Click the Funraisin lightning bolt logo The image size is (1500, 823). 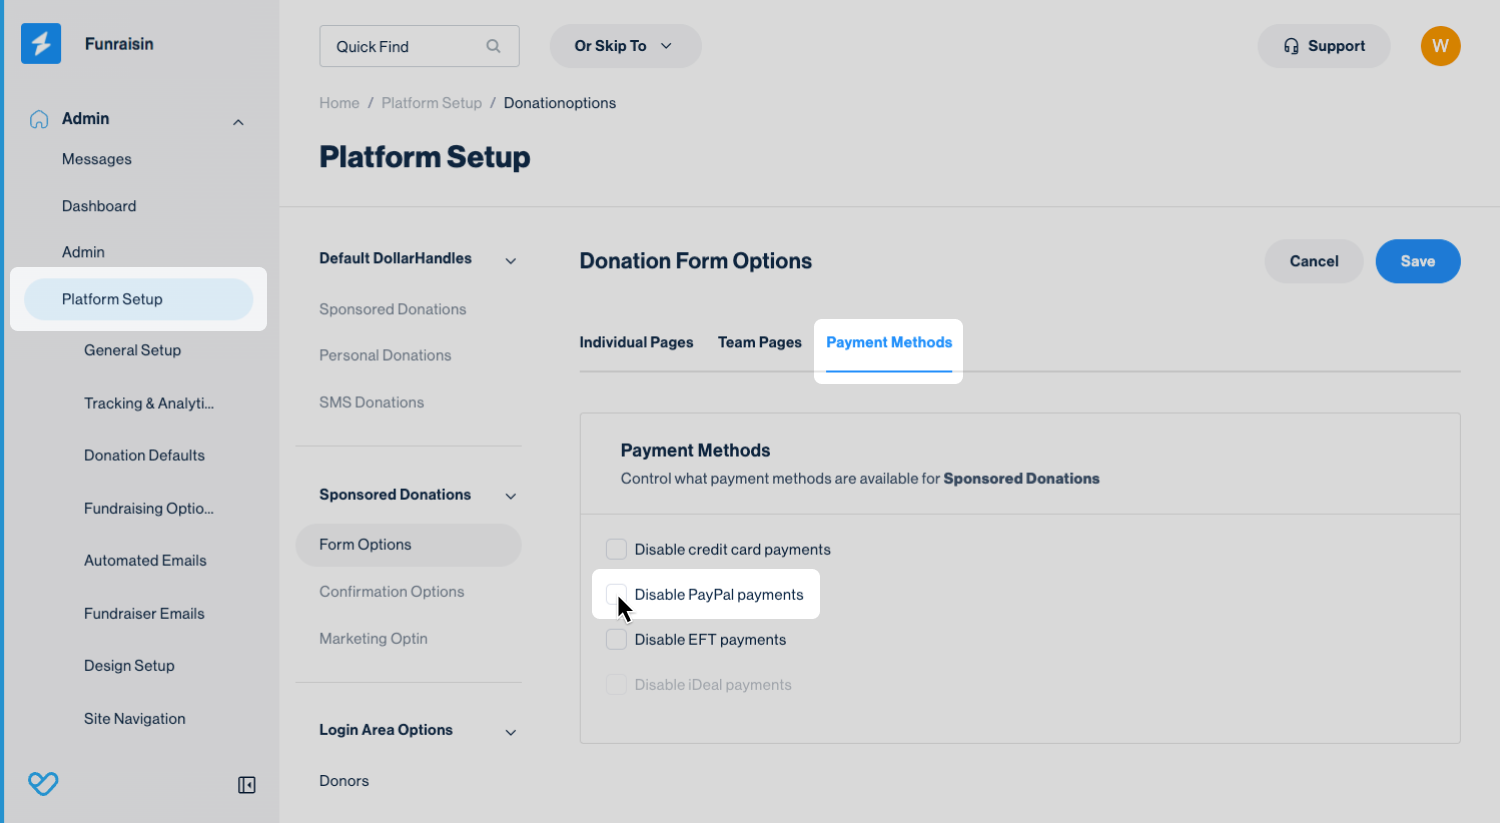[41, 44]
